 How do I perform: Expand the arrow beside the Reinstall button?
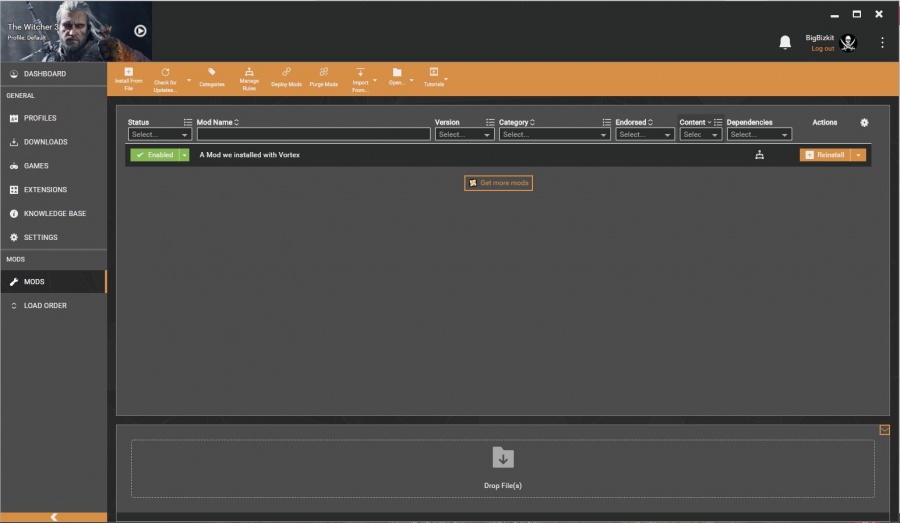pyautogui.click(x=858, y=155)
